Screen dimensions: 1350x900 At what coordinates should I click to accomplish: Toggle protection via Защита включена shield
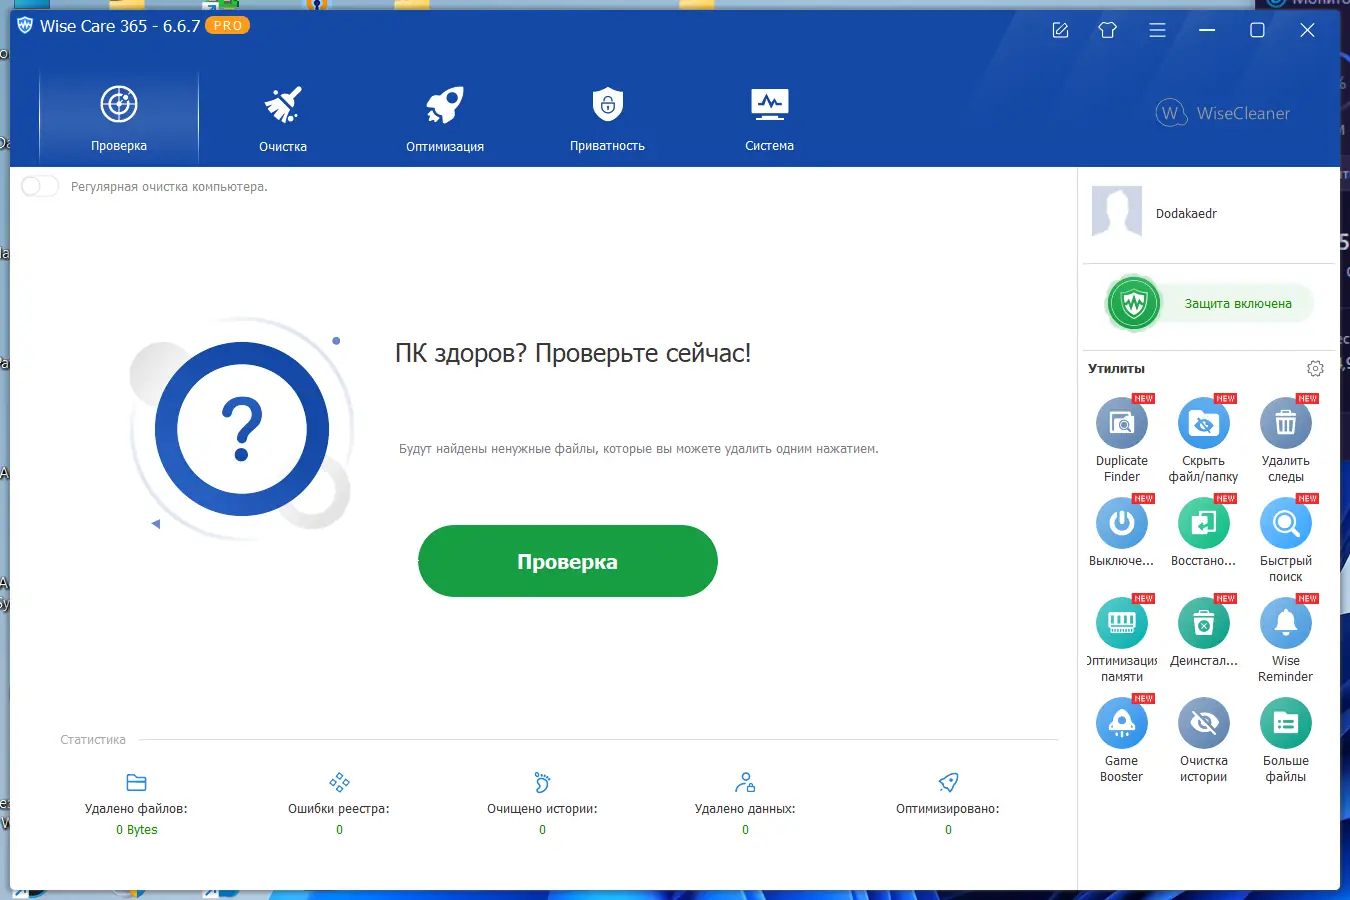click(x=1133, y=302)
